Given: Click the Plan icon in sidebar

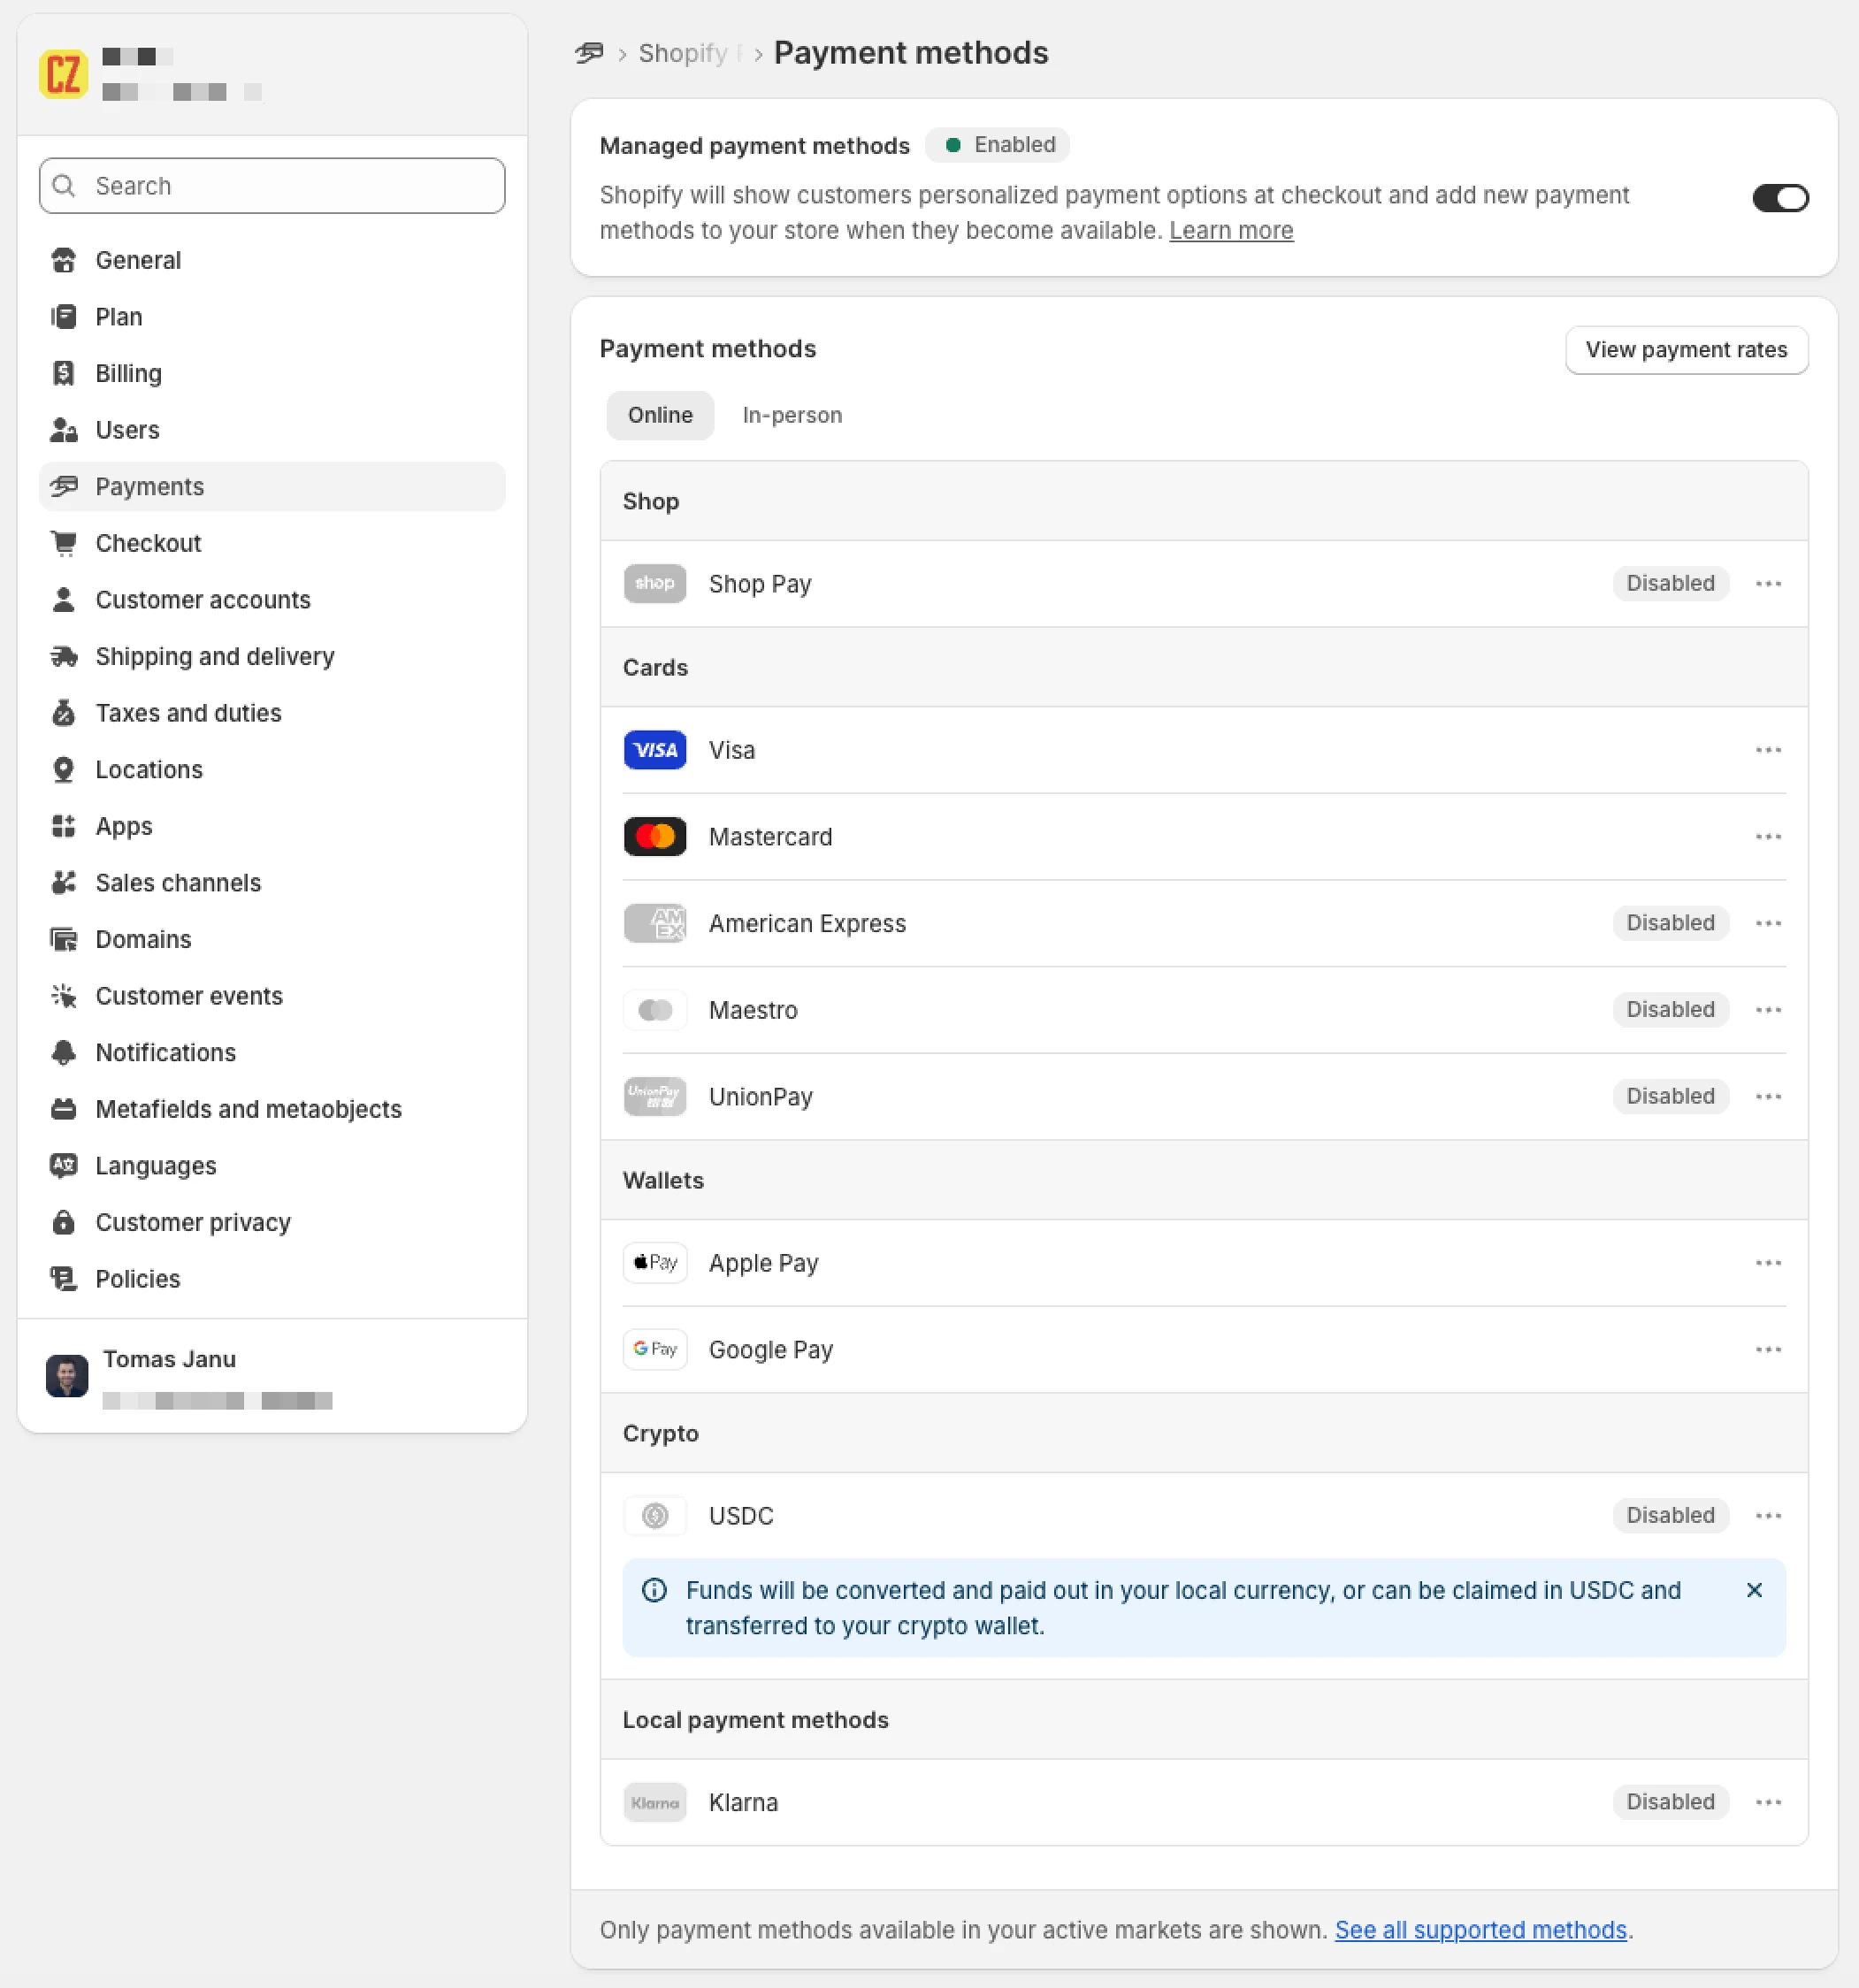Looking at the screenshot, I should point(63,317).
